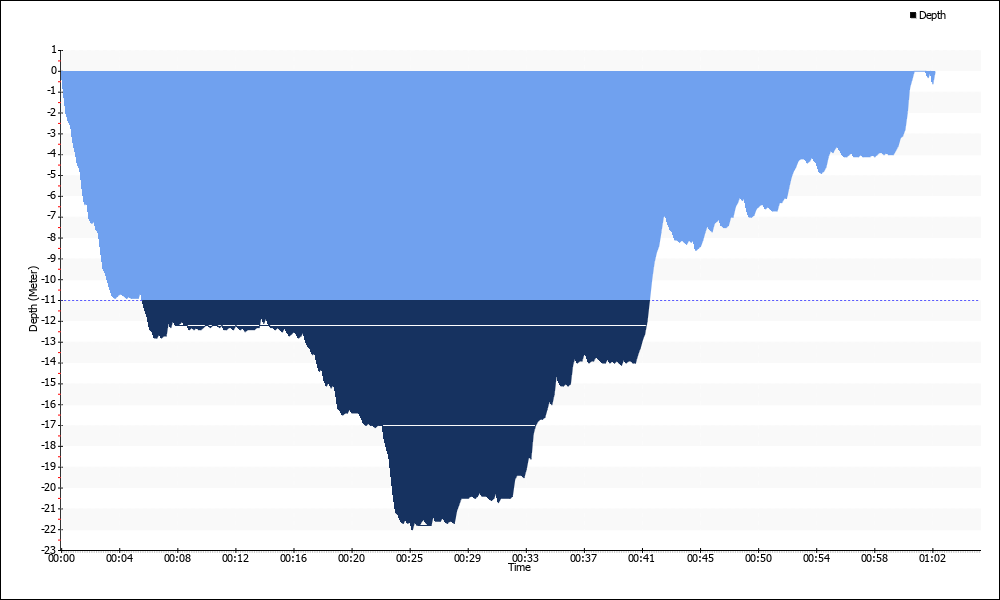Click the black Depth legend square
The height and width of the screenshot is (600, 1000).
pos(913,15)
